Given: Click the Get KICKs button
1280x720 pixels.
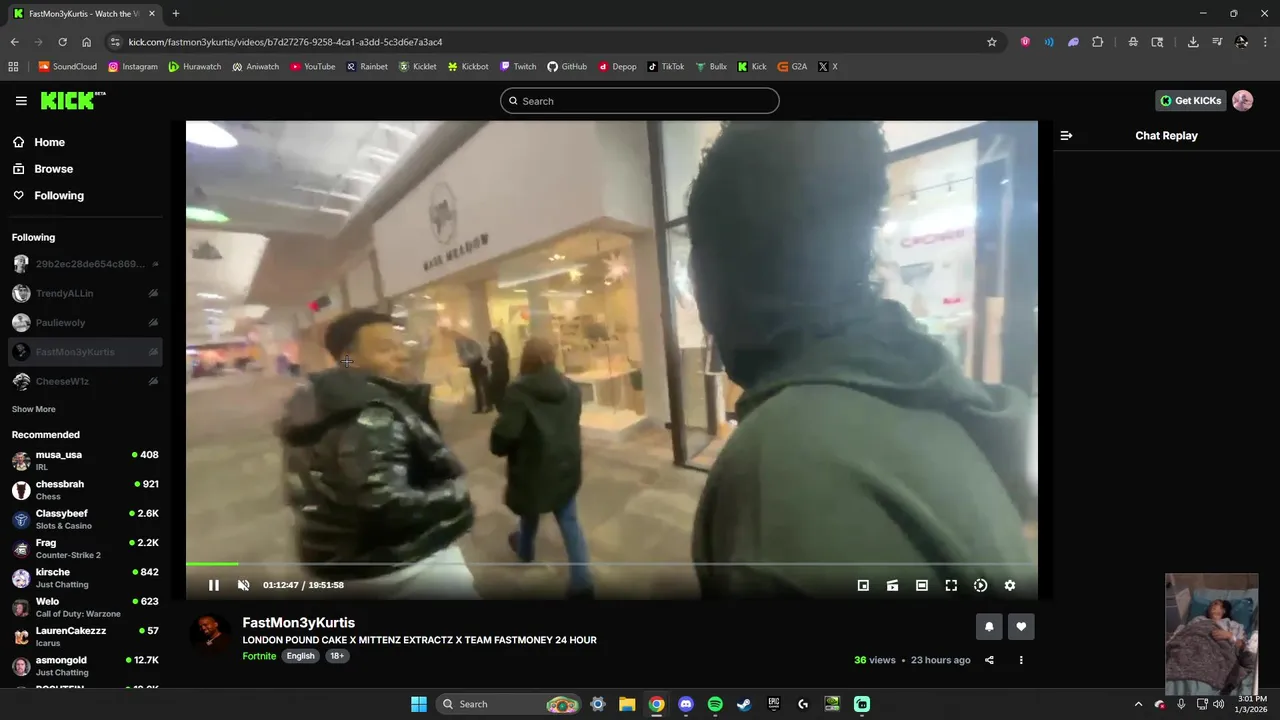Looking at the screenshot, I should (x=1190, y=100).
